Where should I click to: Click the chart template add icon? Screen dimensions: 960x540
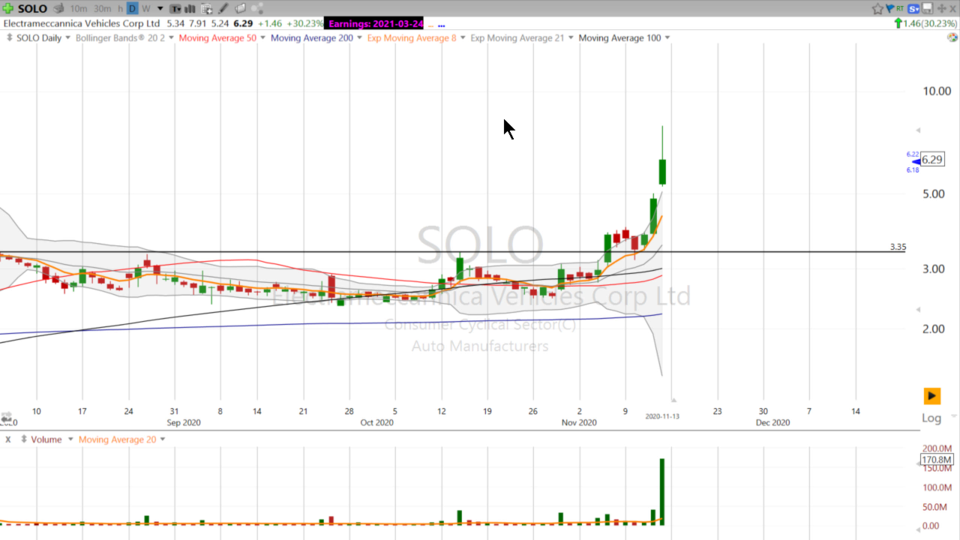[x=207, y=9]
